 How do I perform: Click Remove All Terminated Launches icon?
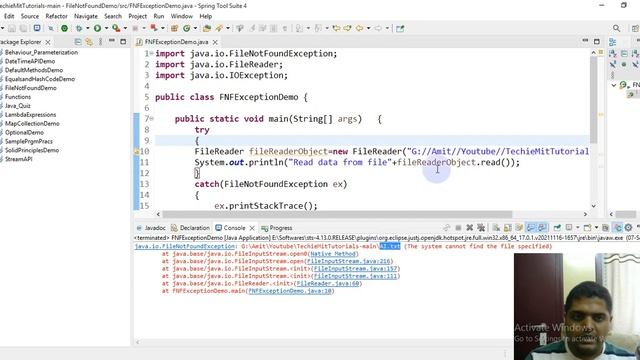(x=481, y=227)
